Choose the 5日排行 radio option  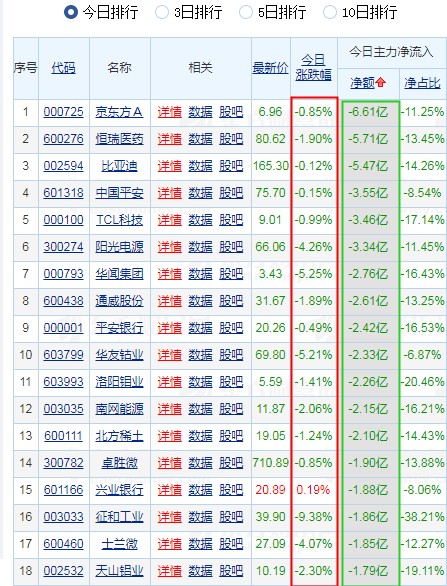point(246,12)
